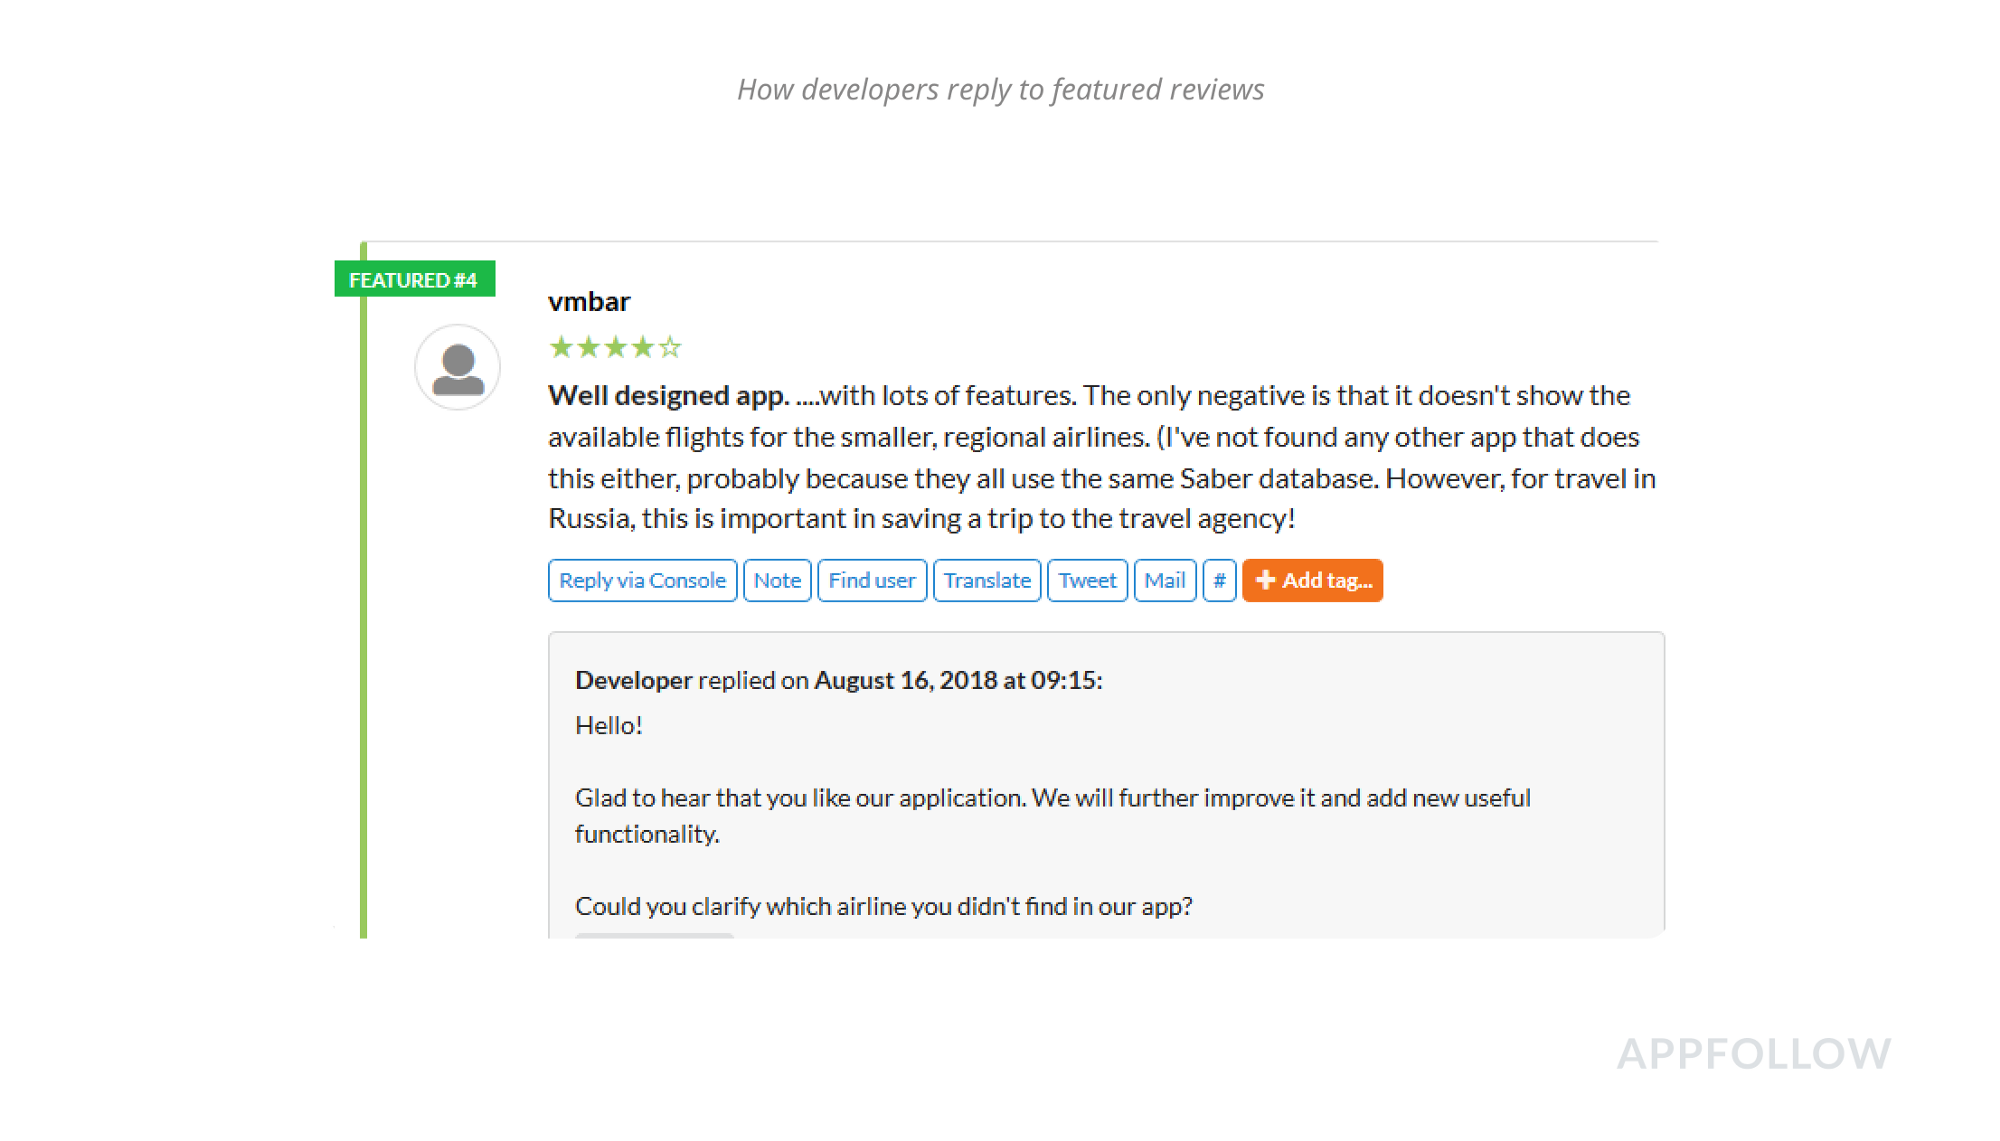Click the hash symbol button
The width and height of the screenshot is (2000, 1141).
[1219, 580]
